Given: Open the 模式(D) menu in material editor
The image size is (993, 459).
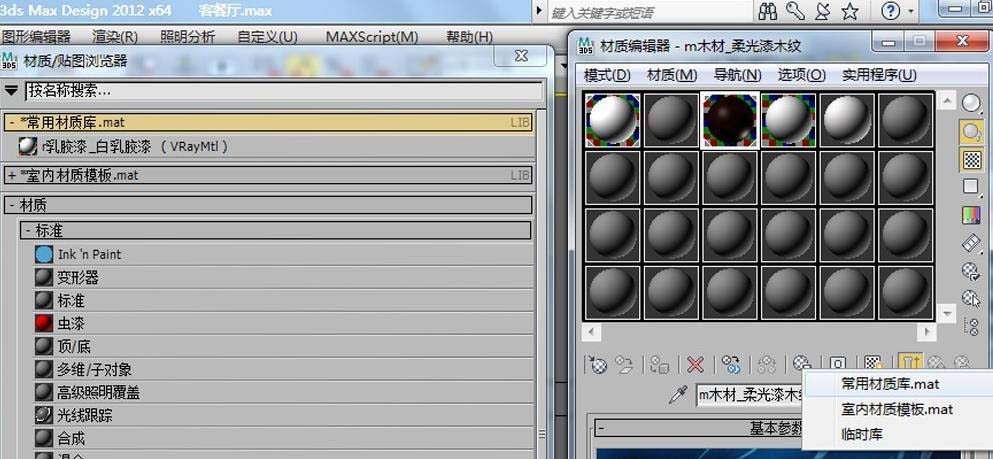Looking at the screenshot, I should pyautogui.click(x=607, y=75).
